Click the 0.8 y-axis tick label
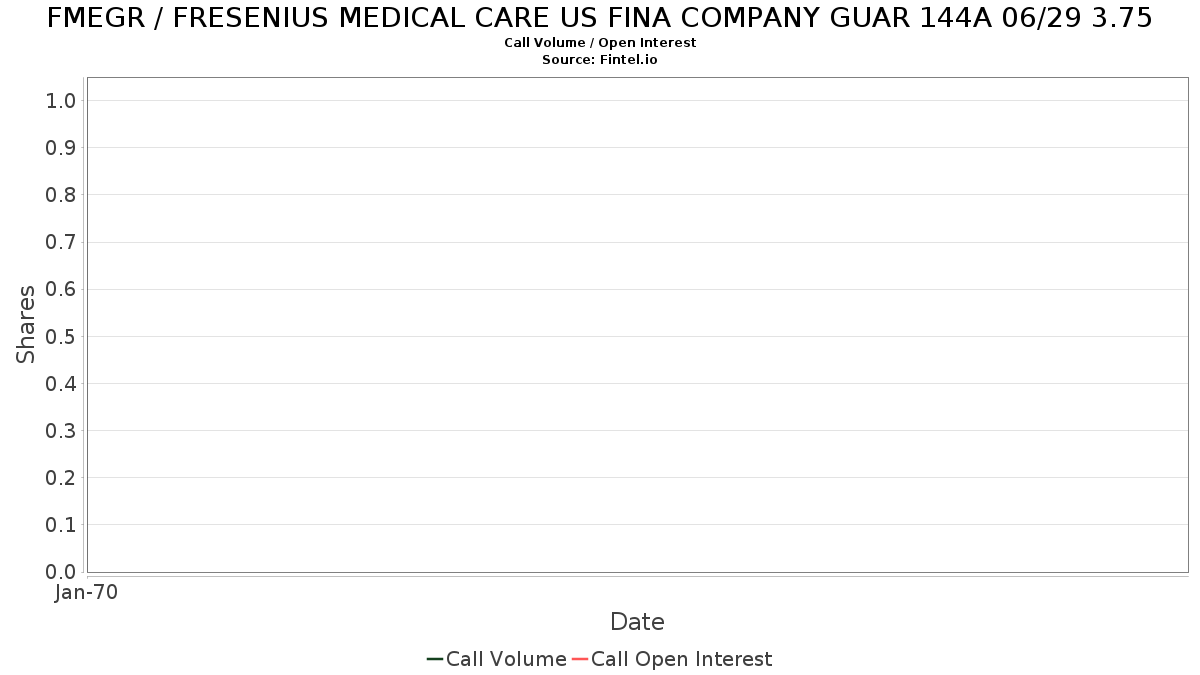Image resolution: width=1200 pixels, height=675 pixels. click(x=61, y=195)
